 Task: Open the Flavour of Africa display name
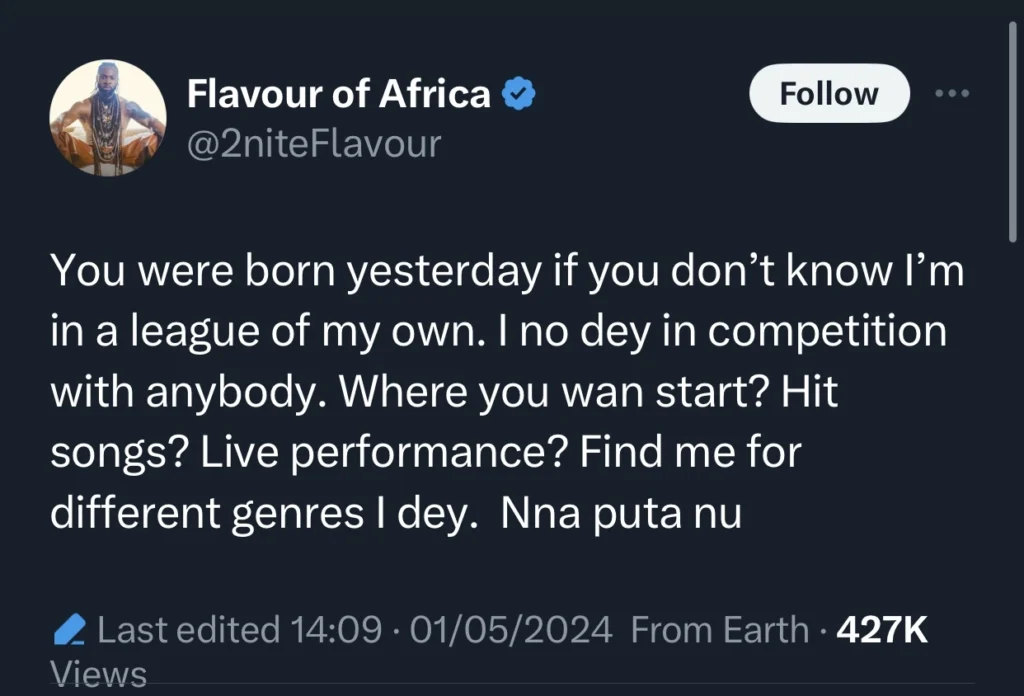(339, 95)
